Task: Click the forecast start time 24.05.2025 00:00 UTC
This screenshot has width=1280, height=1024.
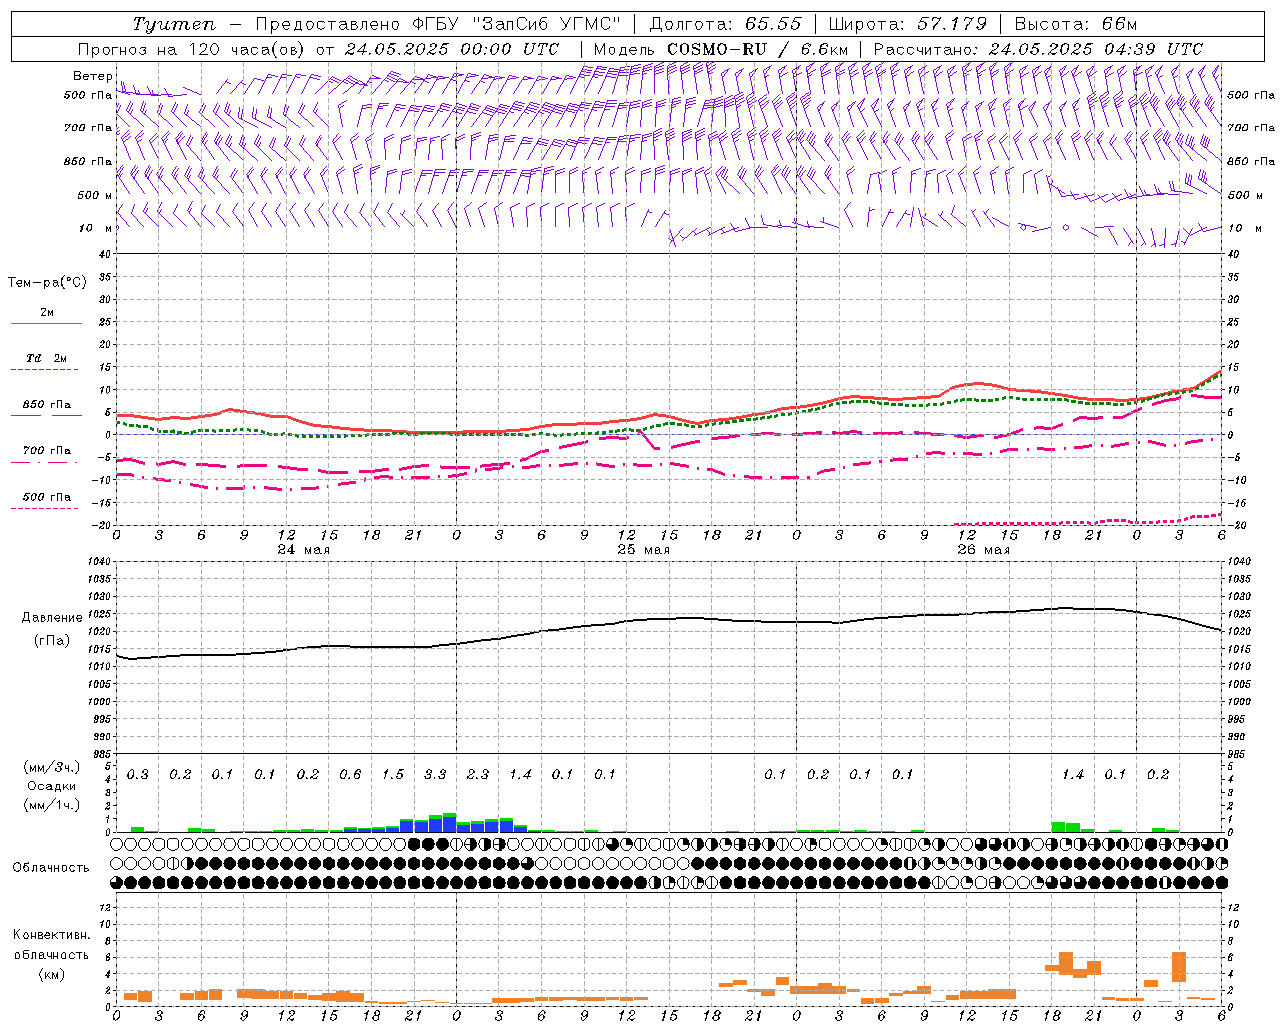Action: click(x=451, y=49)
